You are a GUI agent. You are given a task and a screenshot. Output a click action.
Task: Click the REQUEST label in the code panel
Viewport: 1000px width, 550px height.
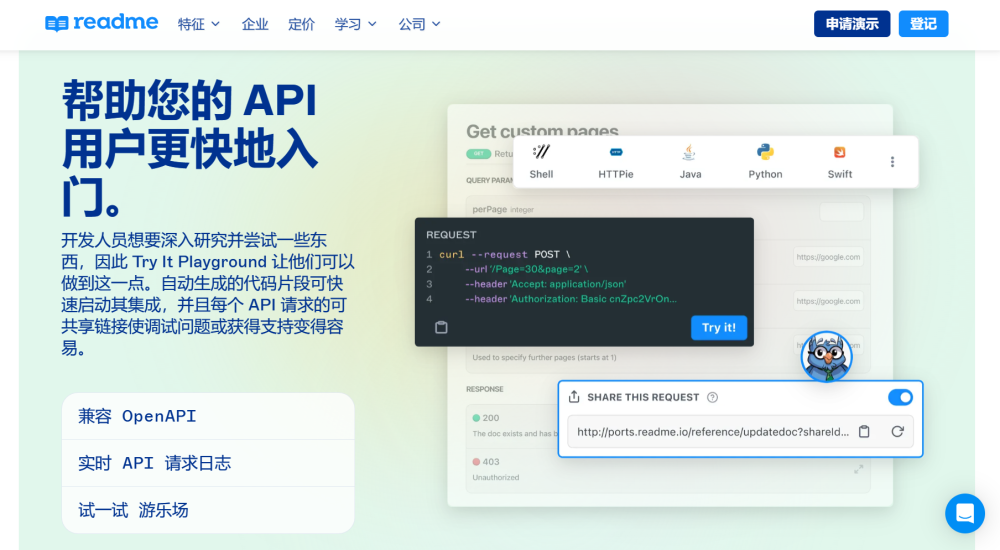pos(451,235)
